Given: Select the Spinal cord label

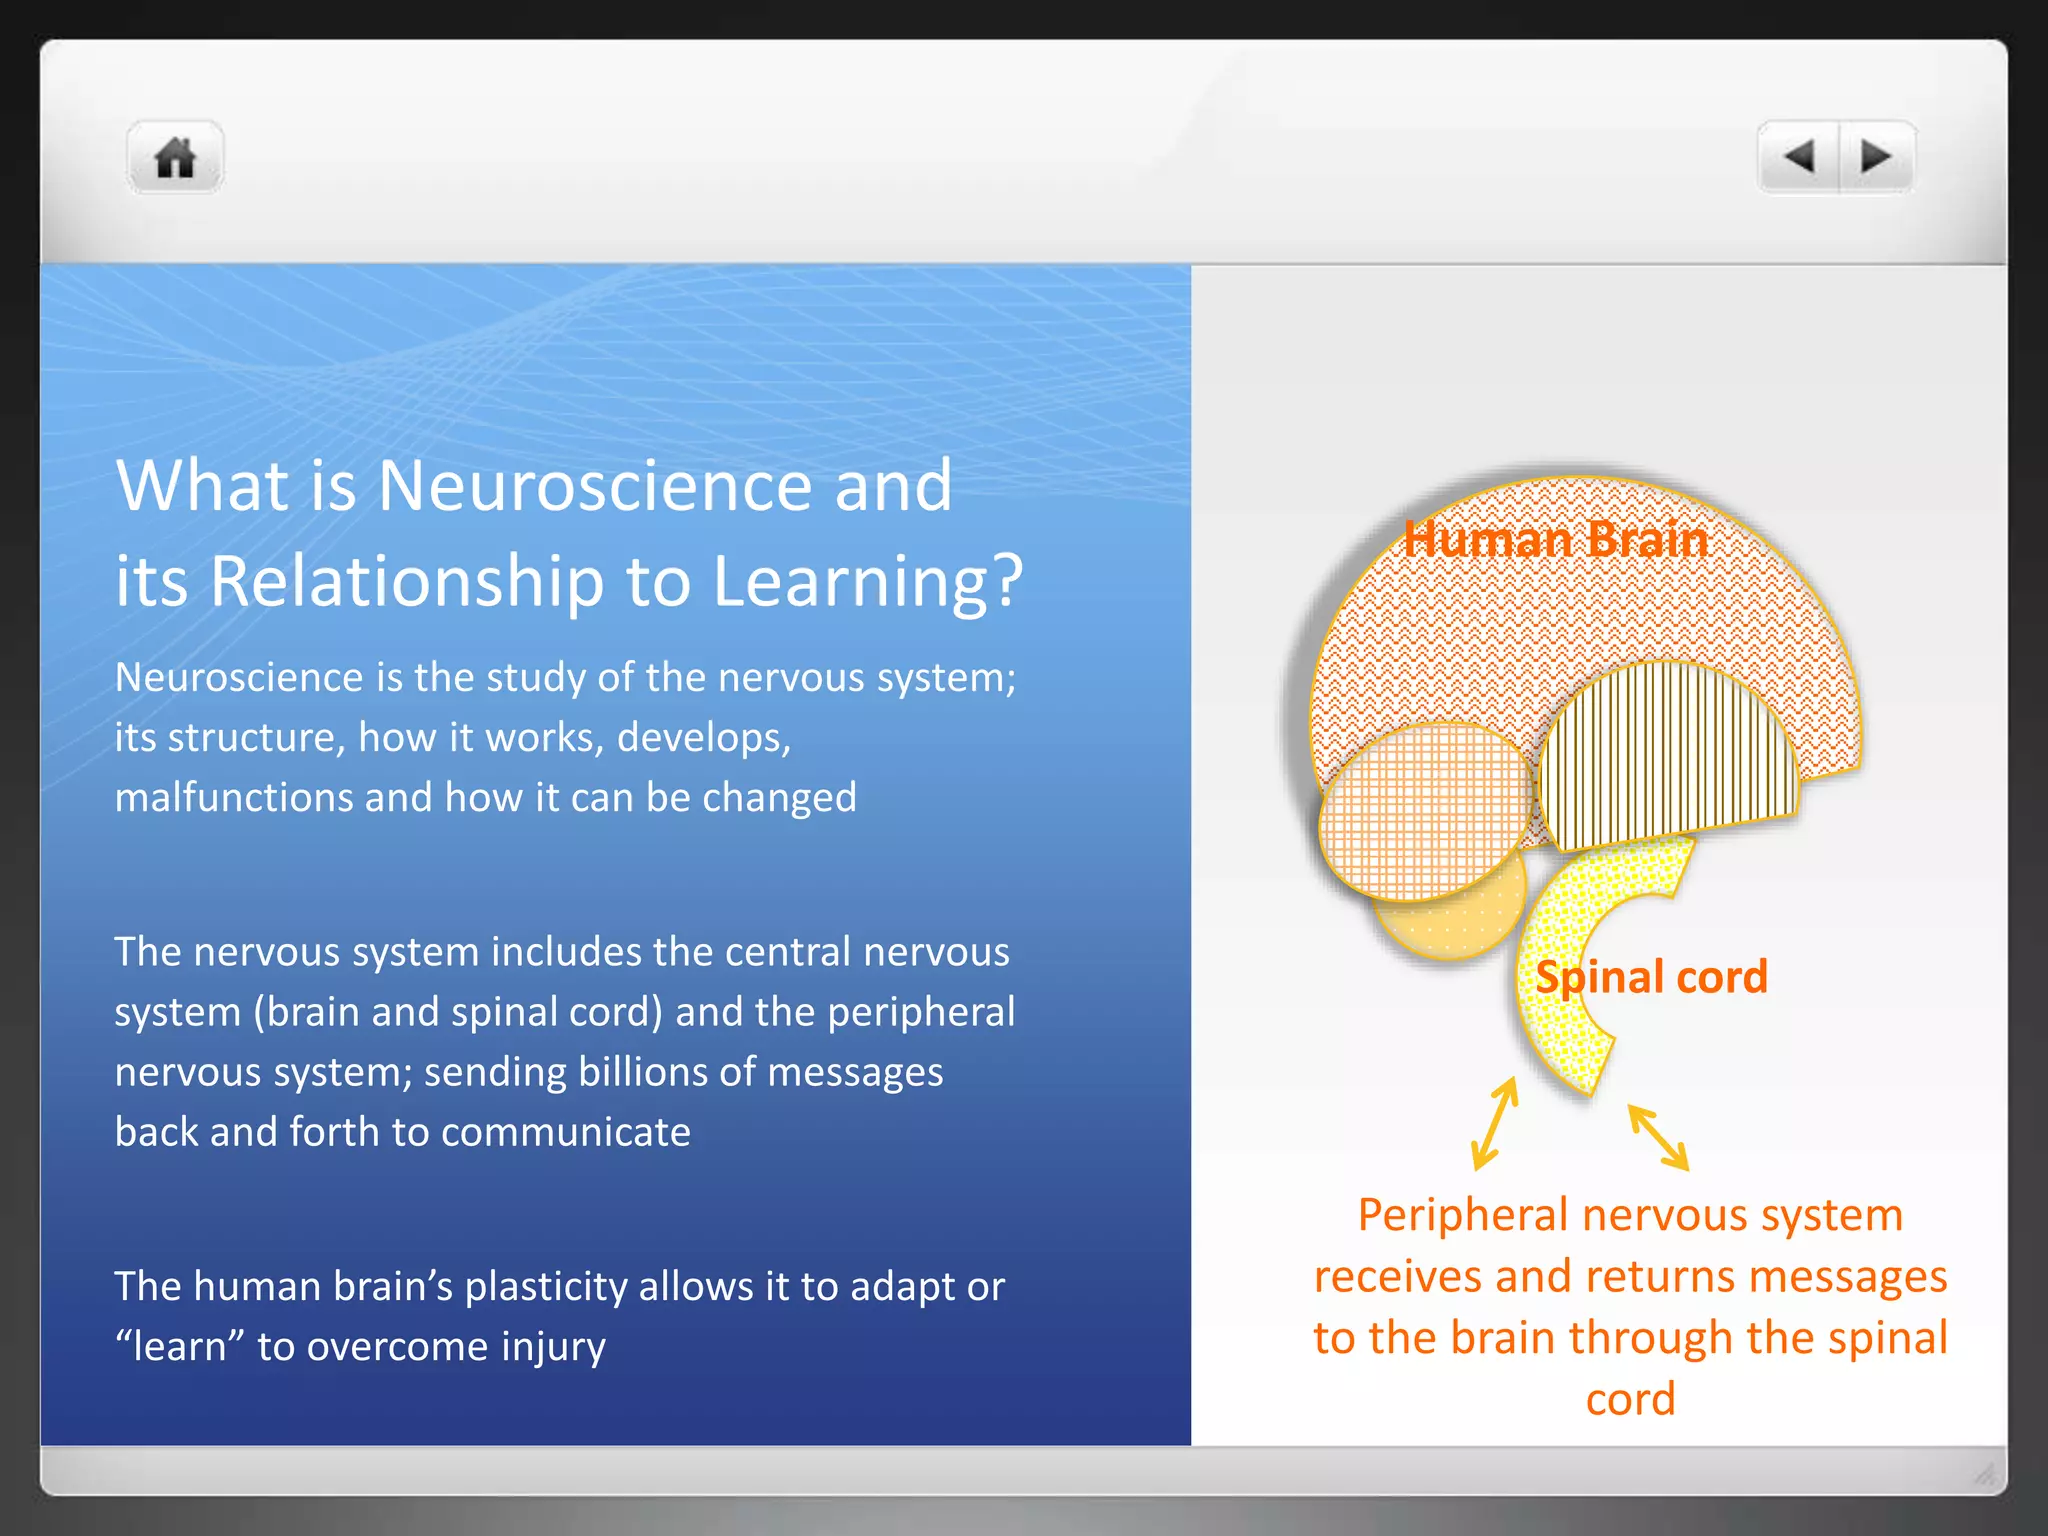Looking at the screenshot, I should pos(1651,977).
